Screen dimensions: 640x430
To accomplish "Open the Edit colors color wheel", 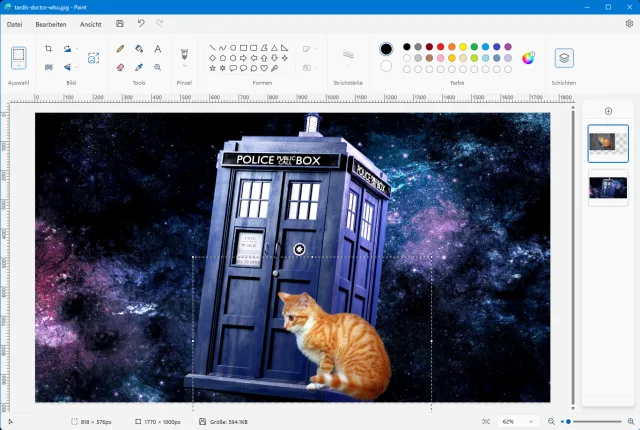I will tap(528, 58).
